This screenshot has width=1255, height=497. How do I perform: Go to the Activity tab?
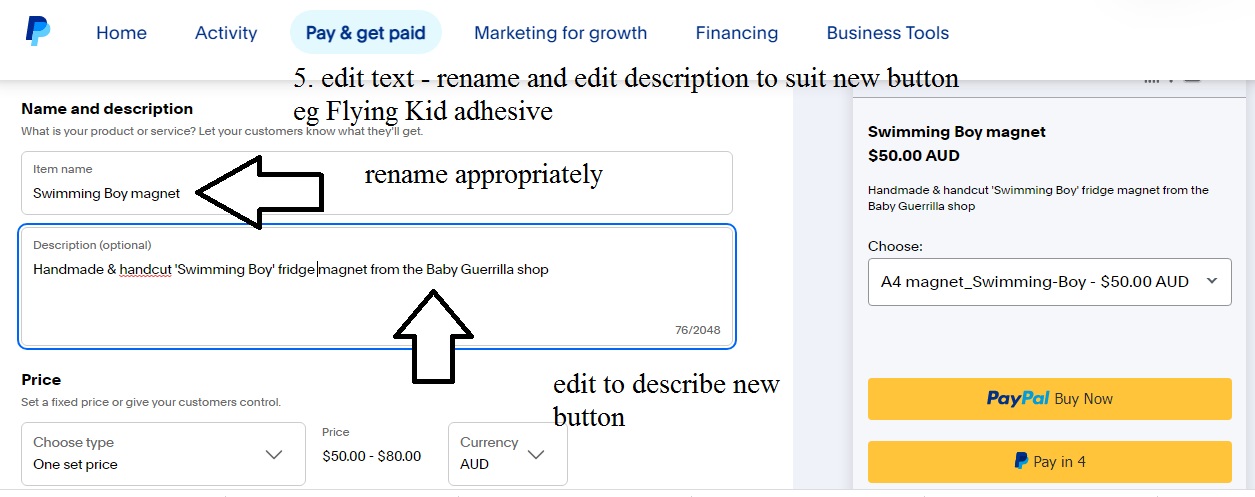pos(226,33)
